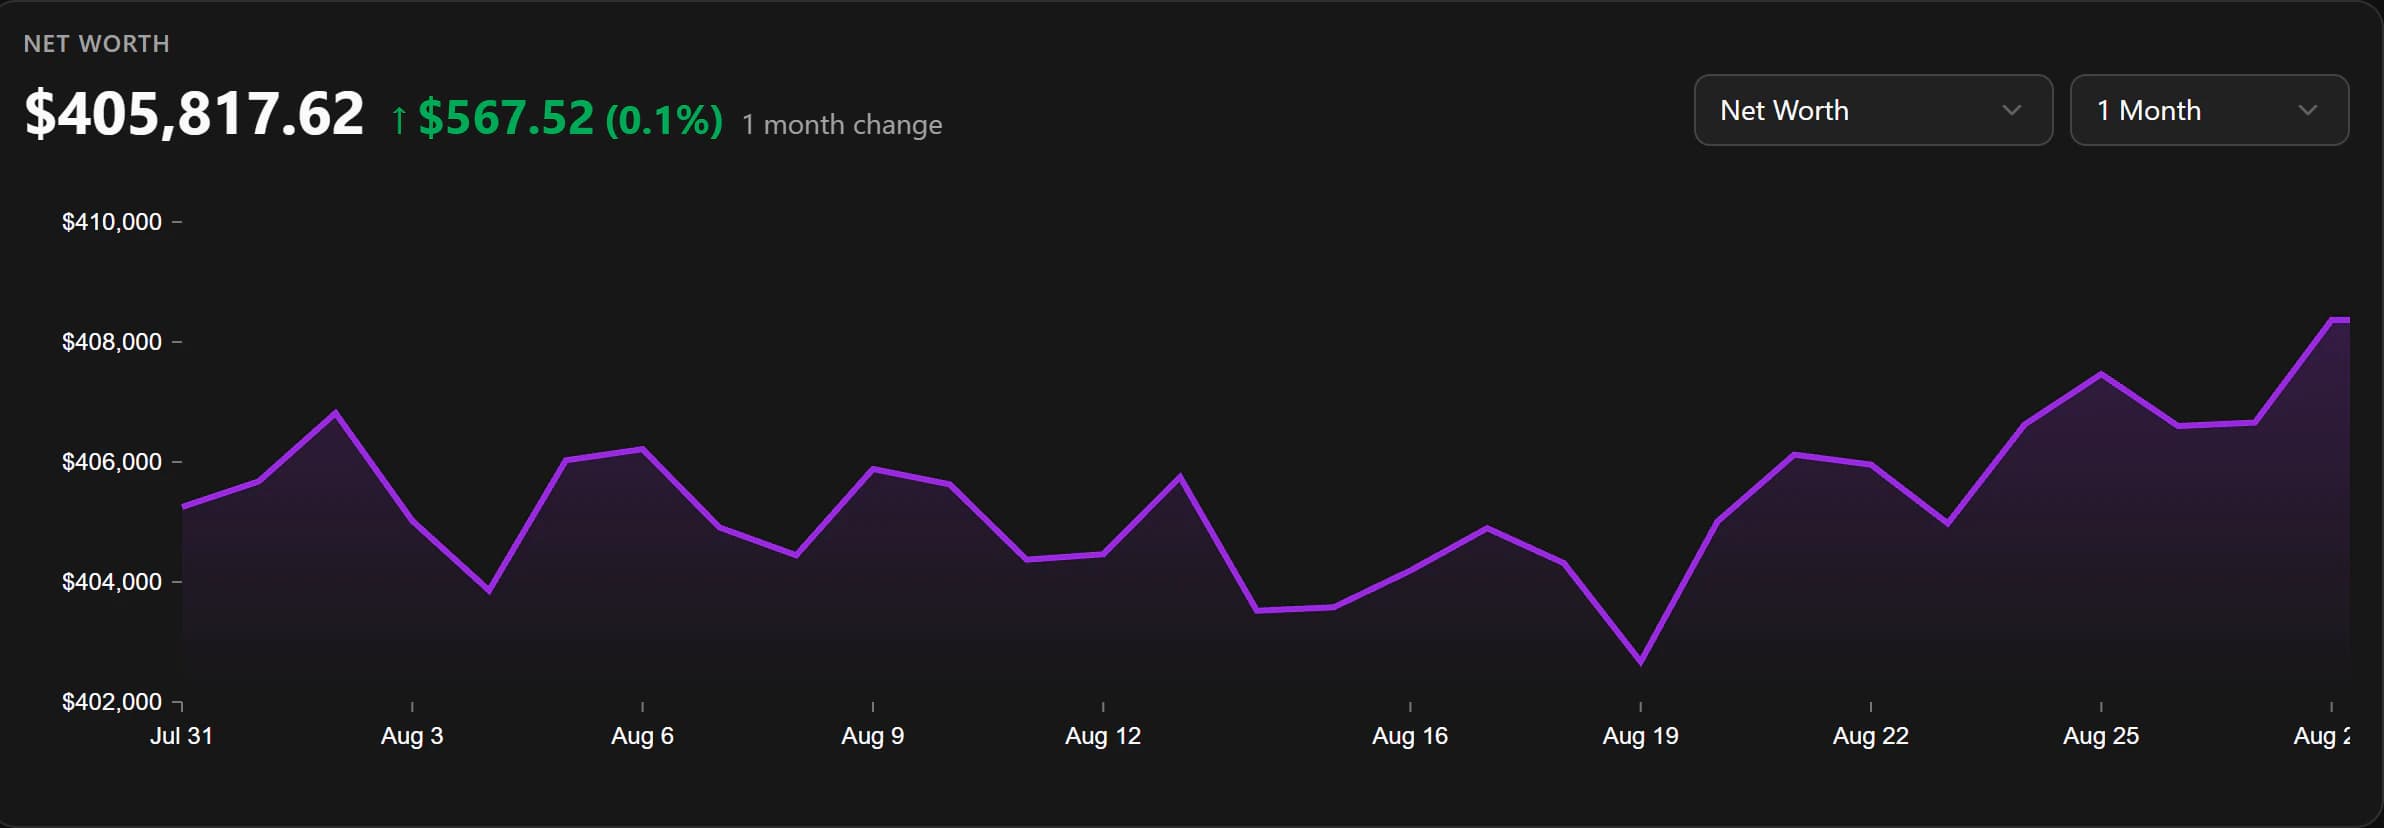Click the Aug 12 x-axis label

1103,736
